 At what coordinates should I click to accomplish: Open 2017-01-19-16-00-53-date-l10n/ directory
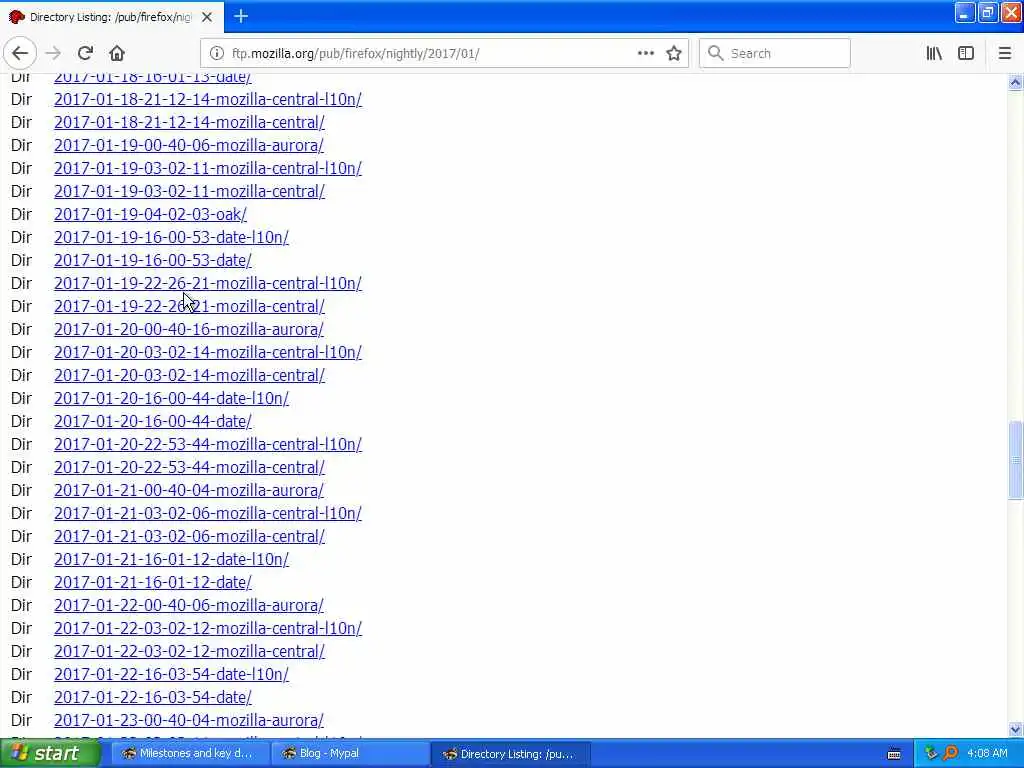[x=171, y=237]
